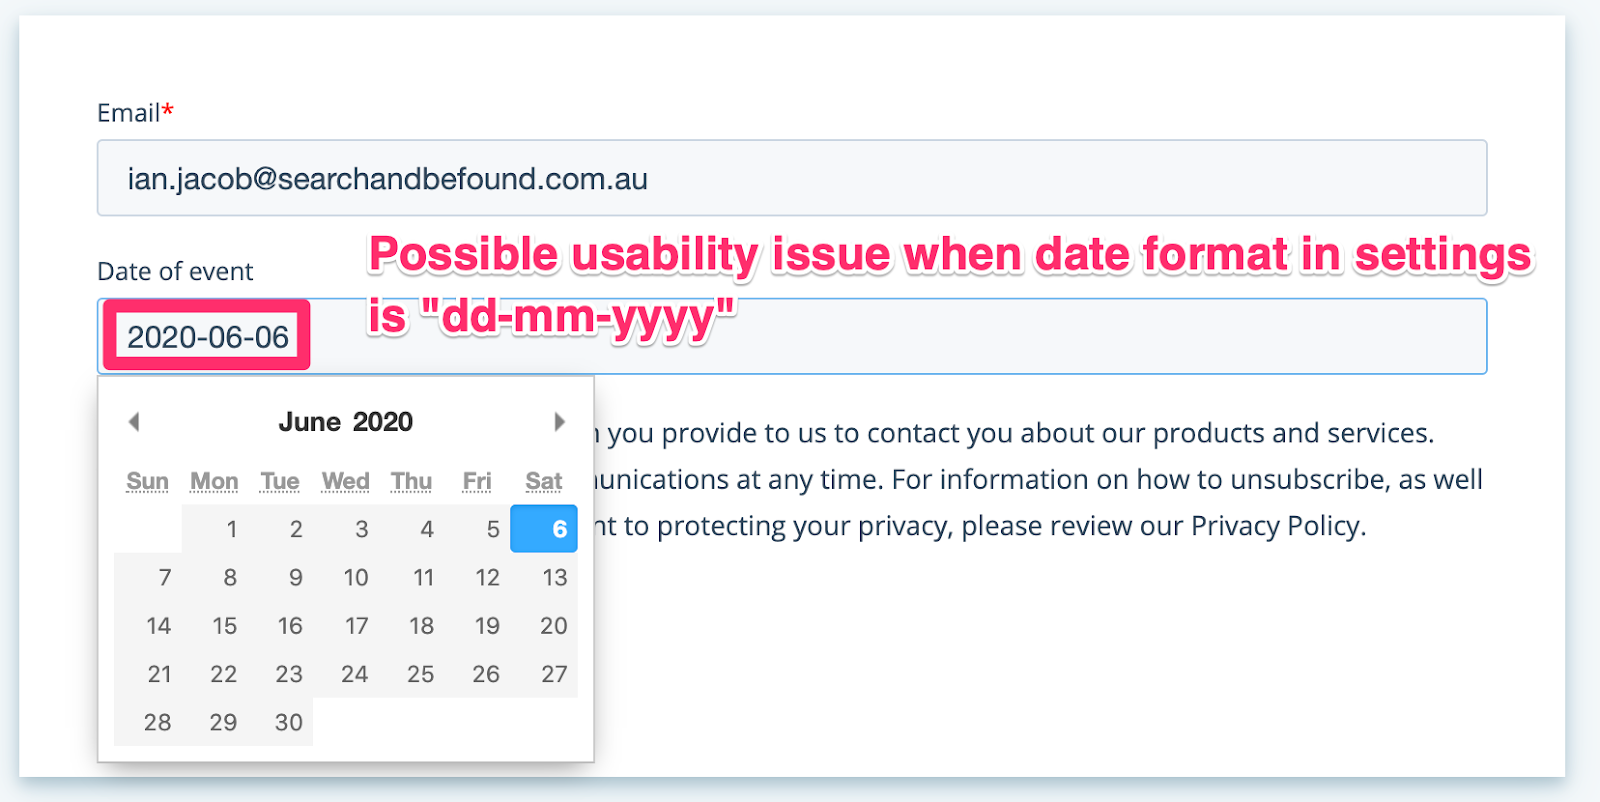Pick June 10 on the calendar
The height and width of the screenshot is (802, 1600).
pyautogui.click(x=356, y=578)
